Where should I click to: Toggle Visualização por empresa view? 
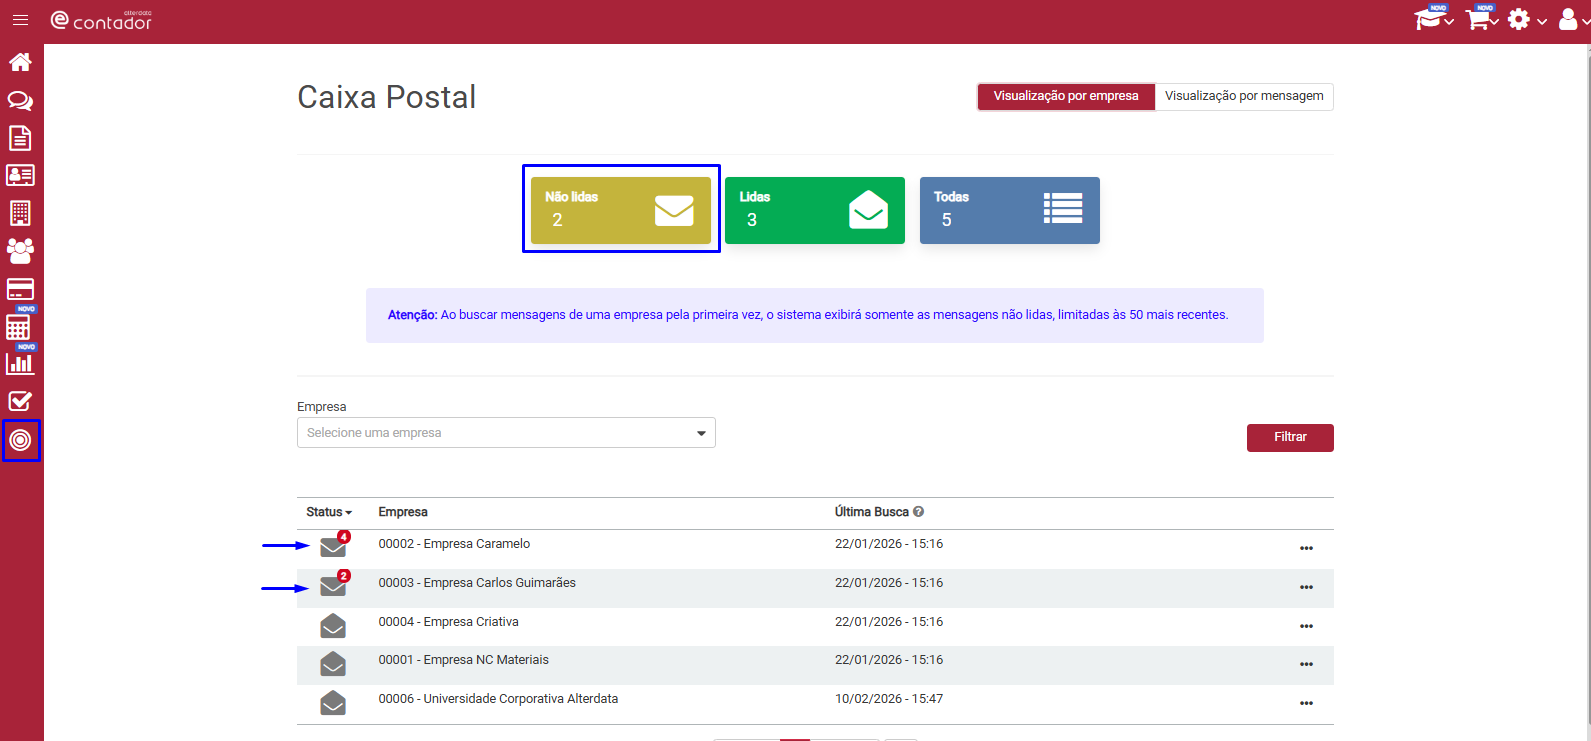[x=1066, y=96]
